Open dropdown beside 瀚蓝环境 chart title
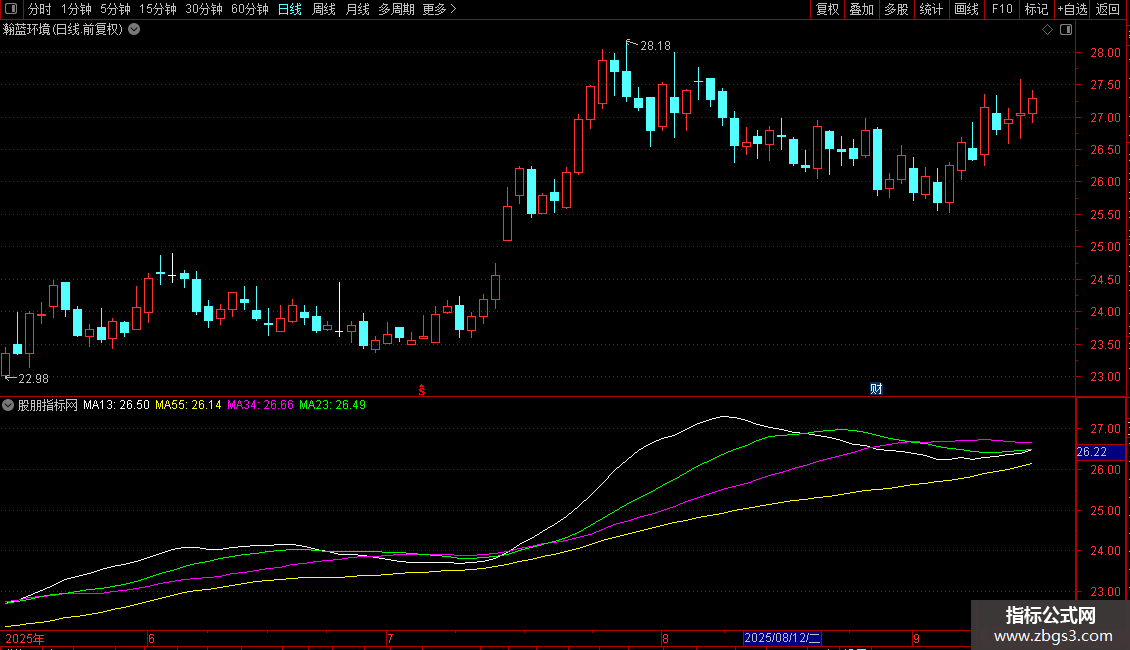The height and width of the screenshot is (650, 1130). pyautogui.click(x=134, y=30)
